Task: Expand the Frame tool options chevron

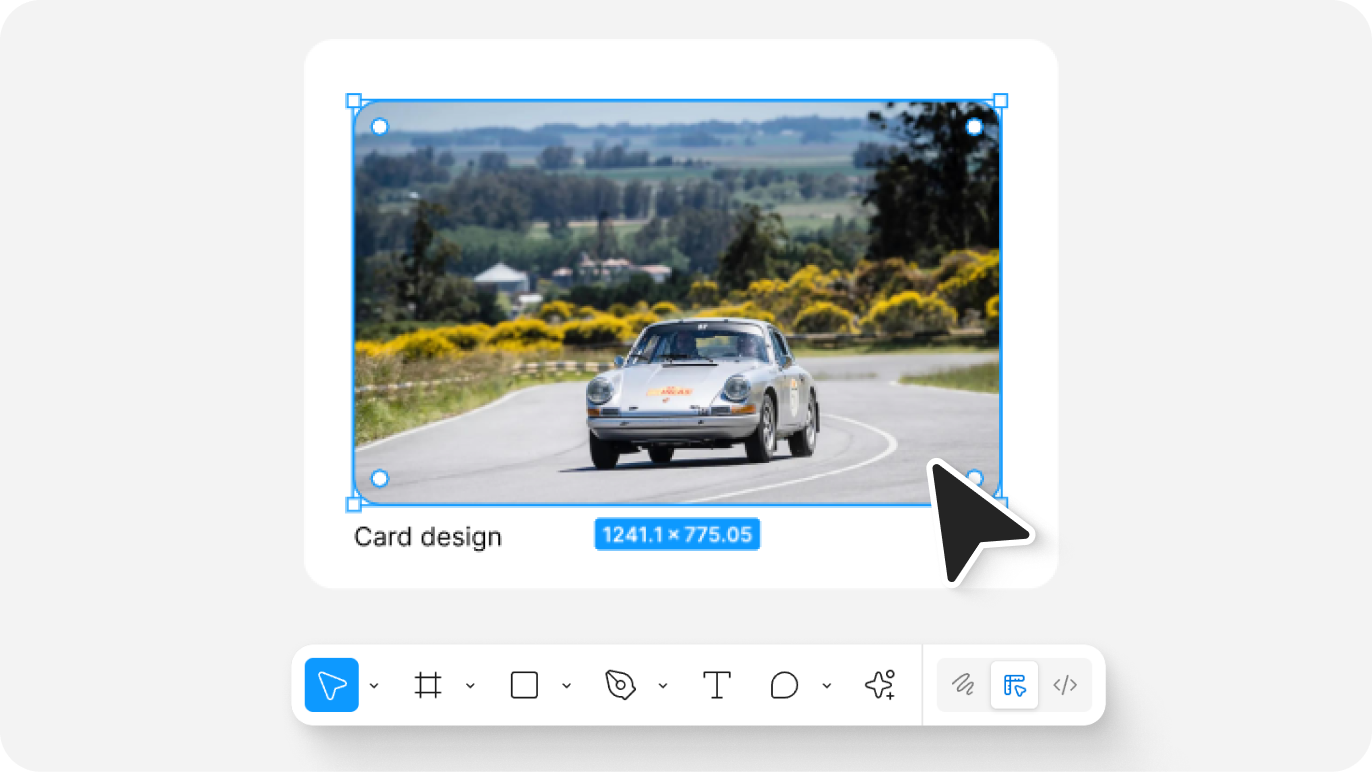Action: [470, 686]
